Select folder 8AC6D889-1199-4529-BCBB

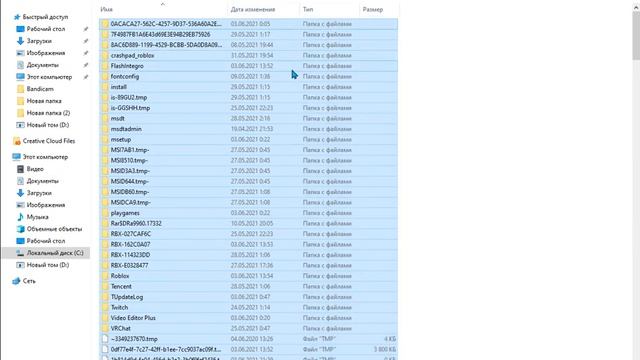[166, 45]
